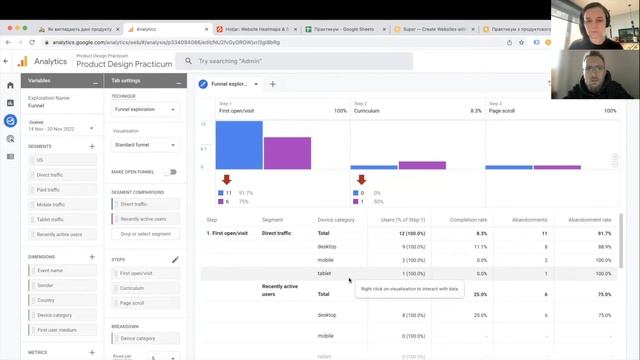Image resolution: width=640 pixels, height=360 pixels.
Task: Select the Paid traffic segment
Action: click(x=62, y=190)
